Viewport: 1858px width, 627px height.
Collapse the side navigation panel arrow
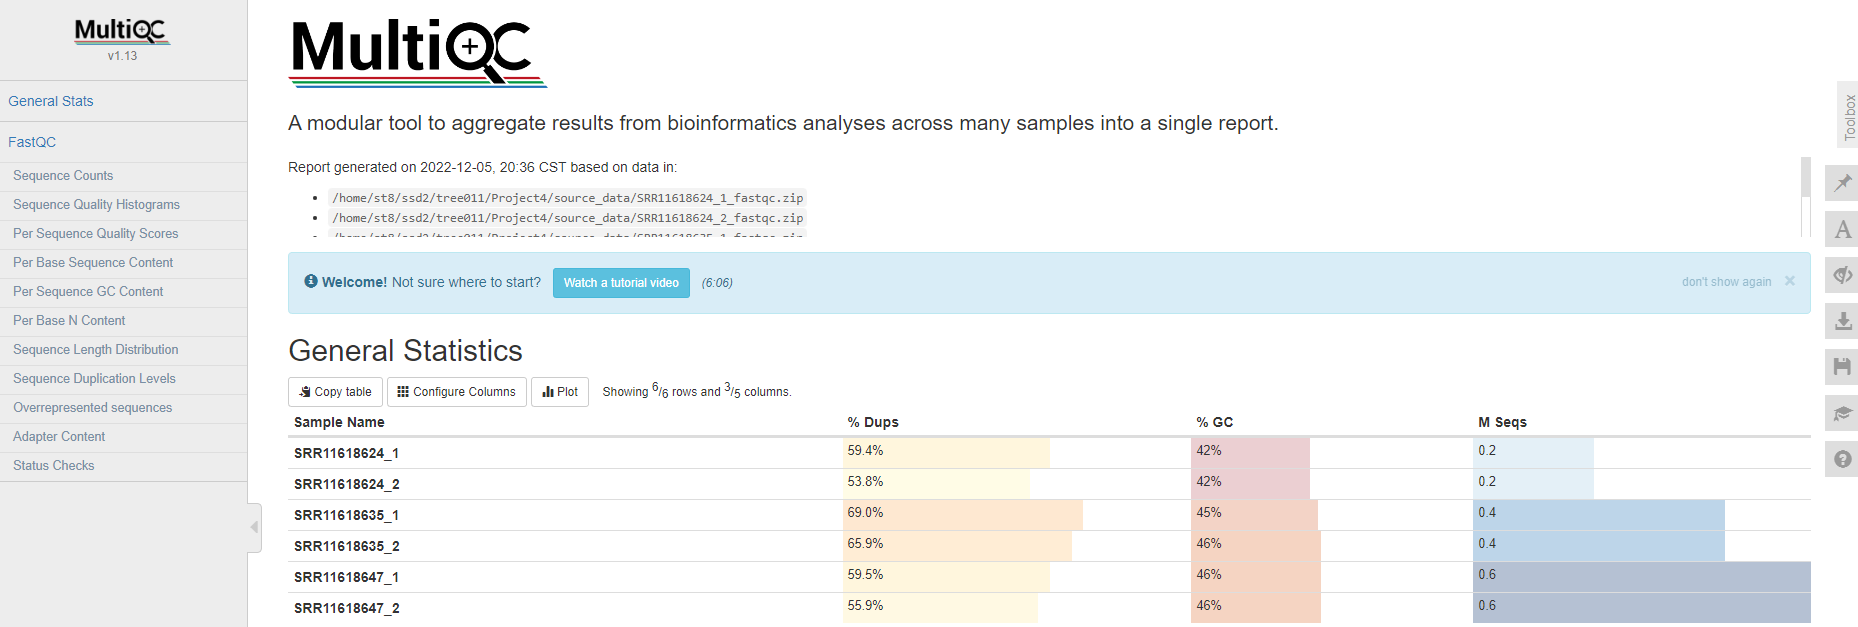coord(254,527)
